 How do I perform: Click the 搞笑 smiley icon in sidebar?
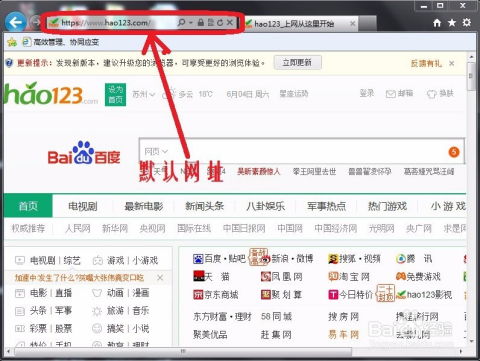[x=97, y=329]
